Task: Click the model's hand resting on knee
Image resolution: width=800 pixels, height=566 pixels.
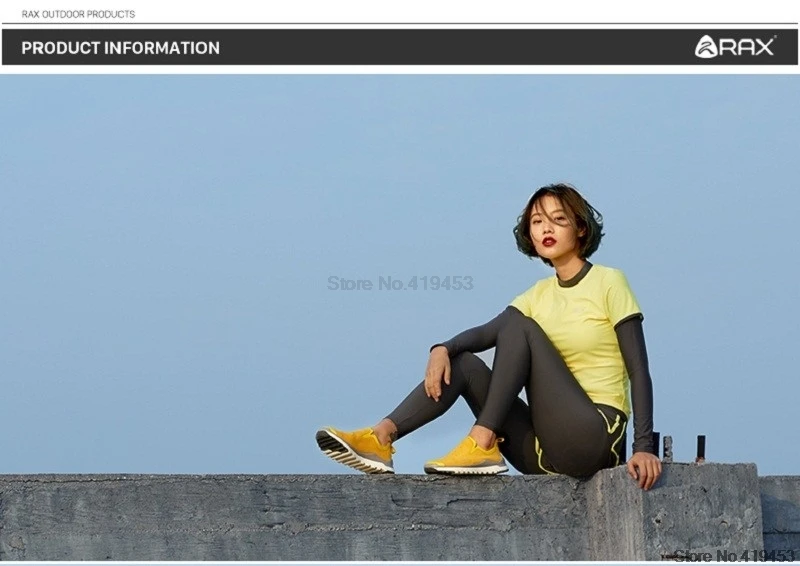Action: [438, 373]
